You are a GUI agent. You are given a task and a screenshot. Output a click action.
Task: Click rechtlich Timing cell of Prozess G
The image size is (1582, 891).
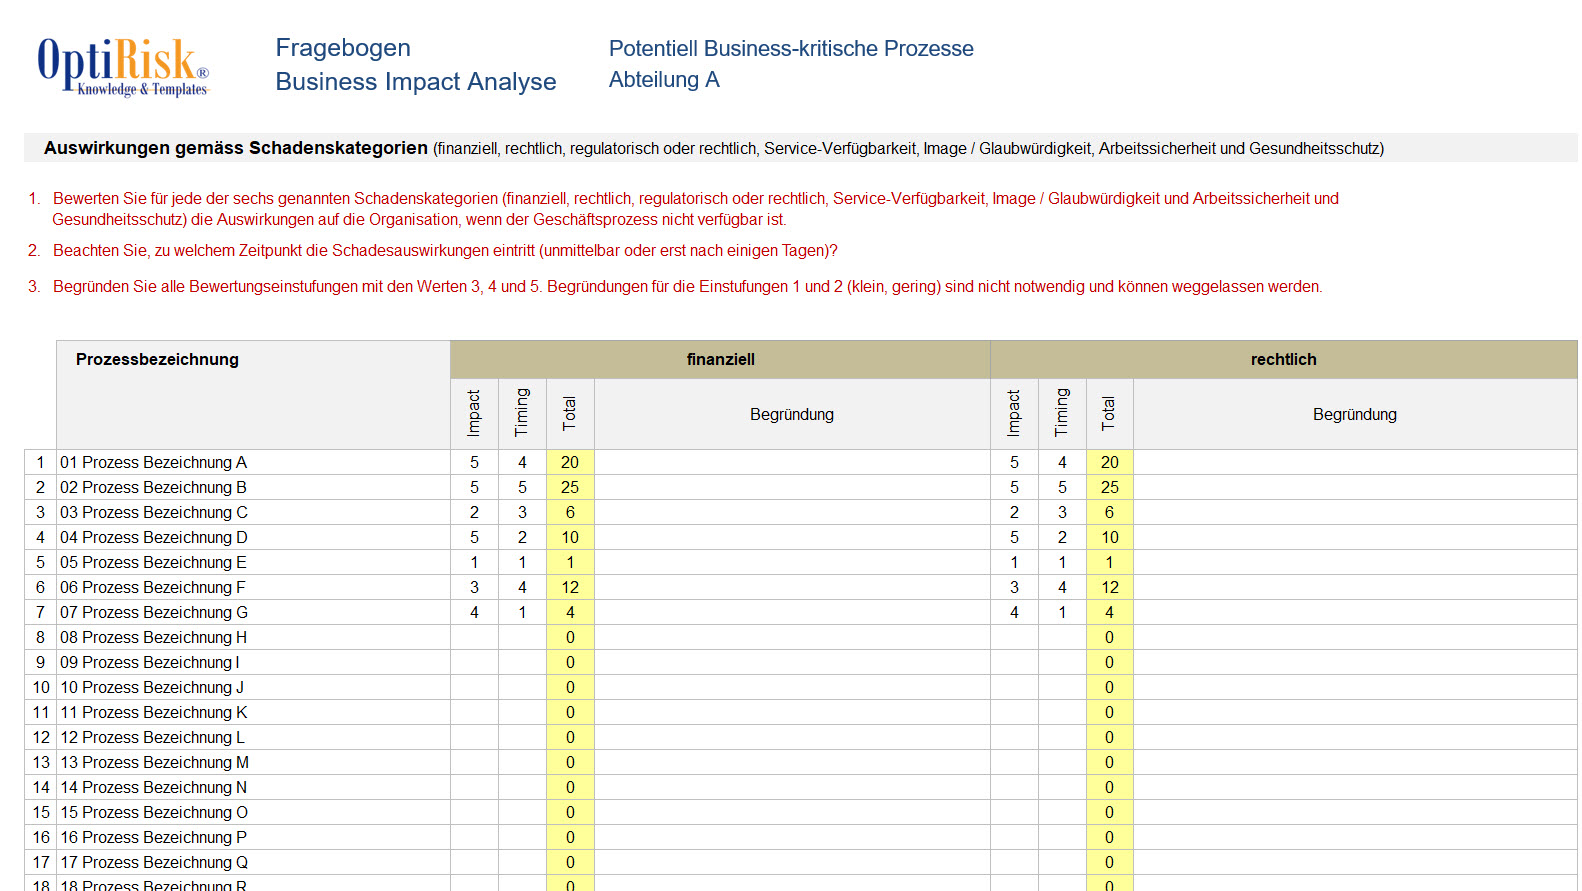(1062, 612)
